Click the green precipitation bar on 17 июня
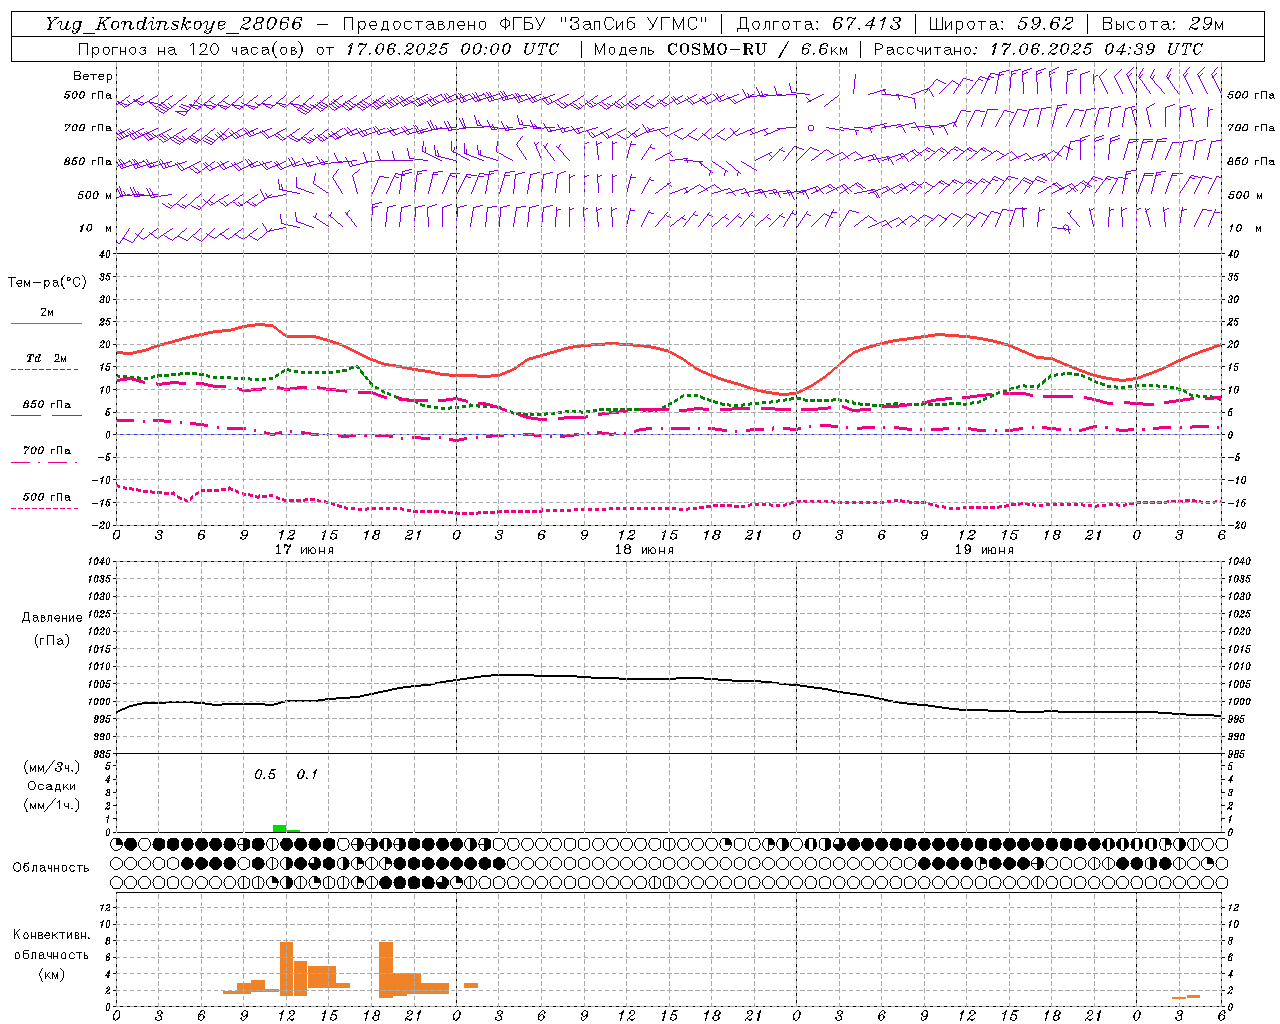 [280, 828]
